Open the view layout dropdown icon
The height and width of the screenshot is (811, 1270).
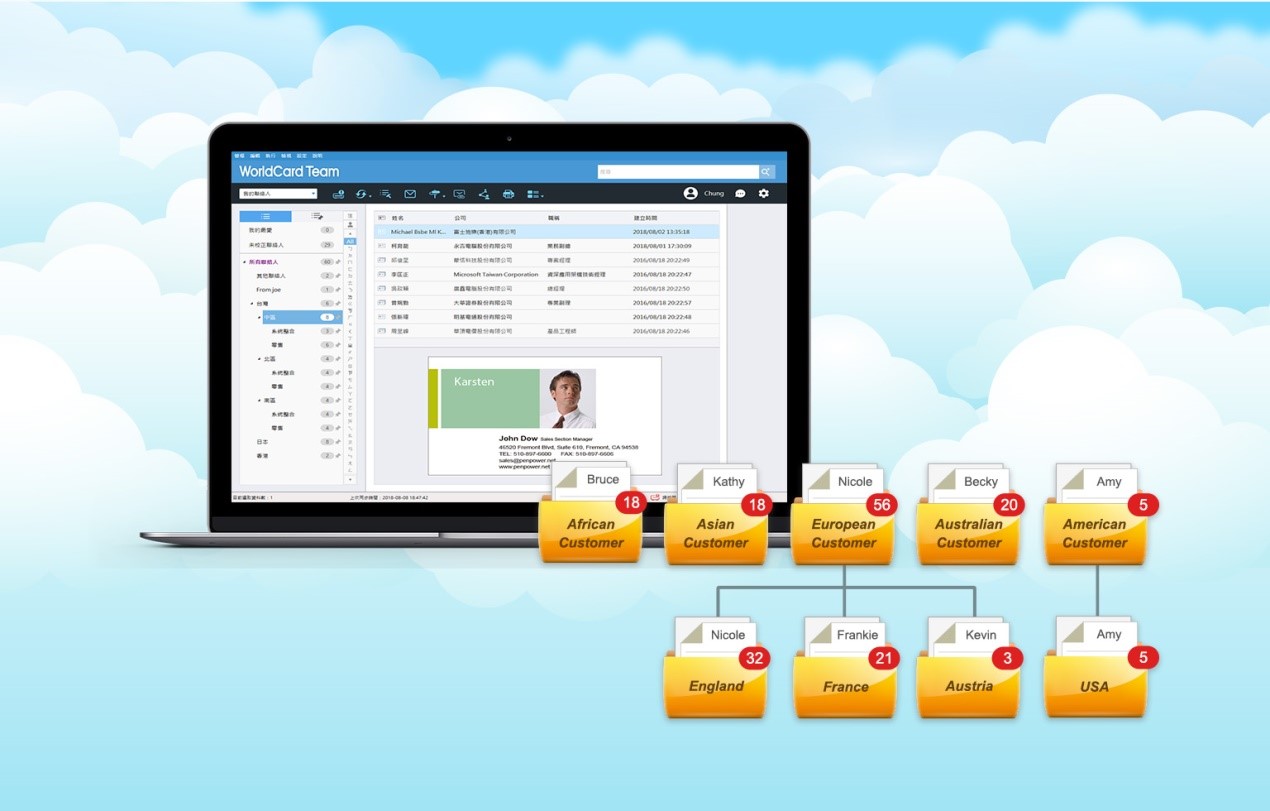(x=535, y=194)
